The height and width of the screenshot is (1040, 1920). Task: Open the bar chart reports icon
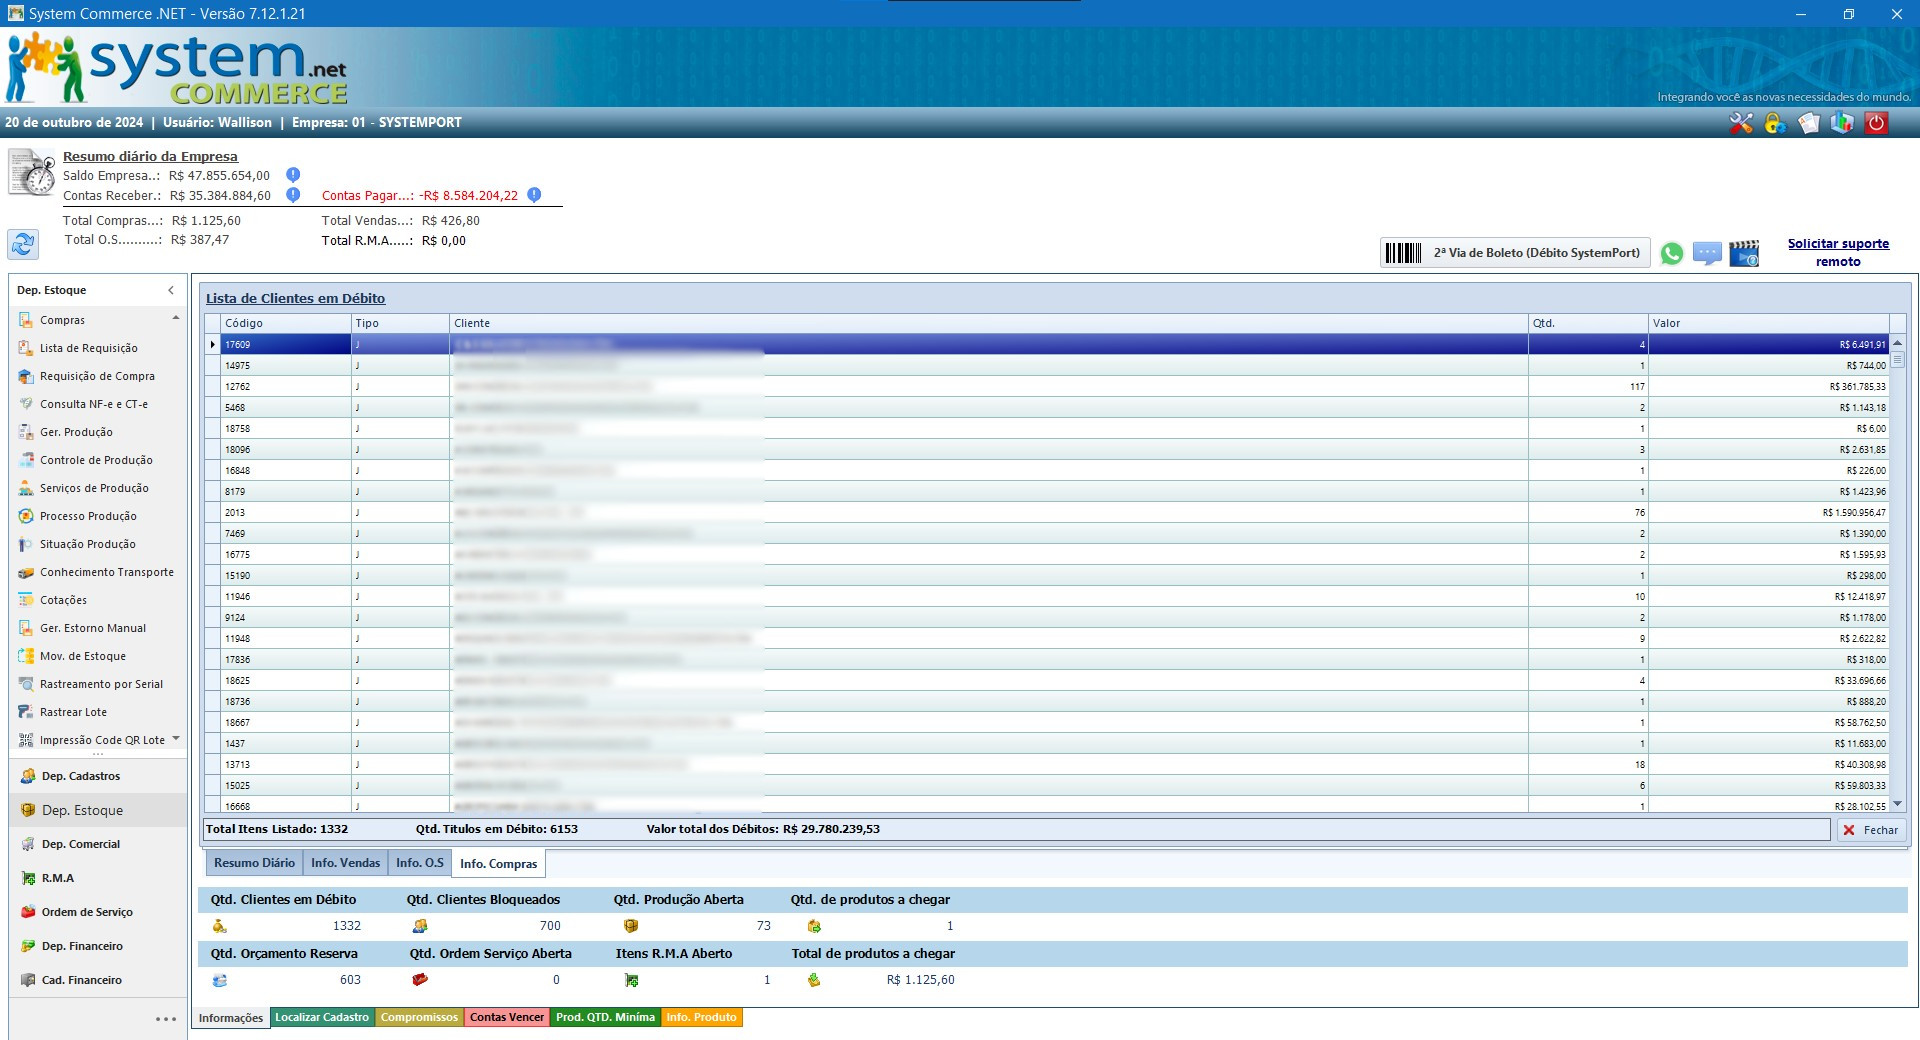pyautogui.click(x=1842, y=123)
